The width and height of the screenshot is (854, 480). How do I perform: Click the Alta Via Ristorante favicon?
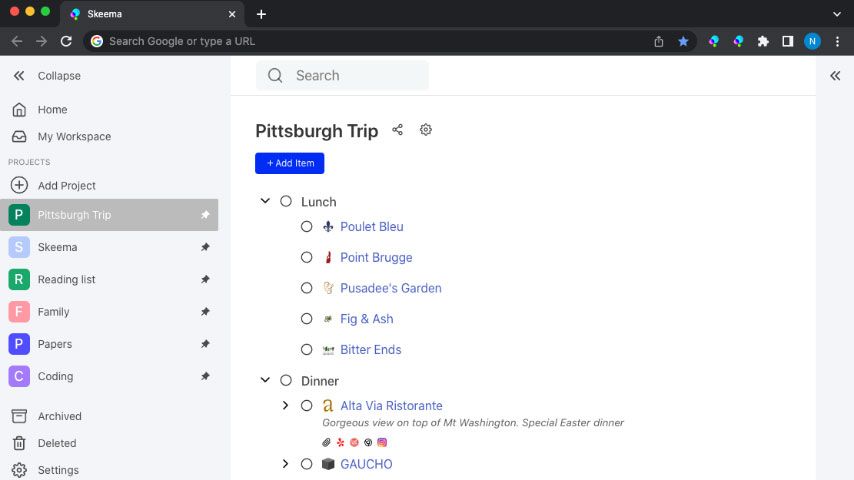328,406
